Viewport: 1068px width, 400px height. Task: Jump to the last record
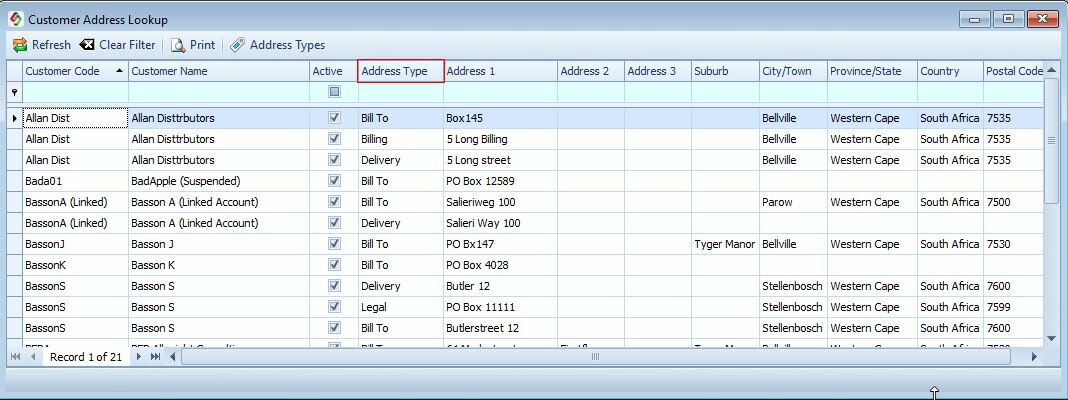coord(155,357)
